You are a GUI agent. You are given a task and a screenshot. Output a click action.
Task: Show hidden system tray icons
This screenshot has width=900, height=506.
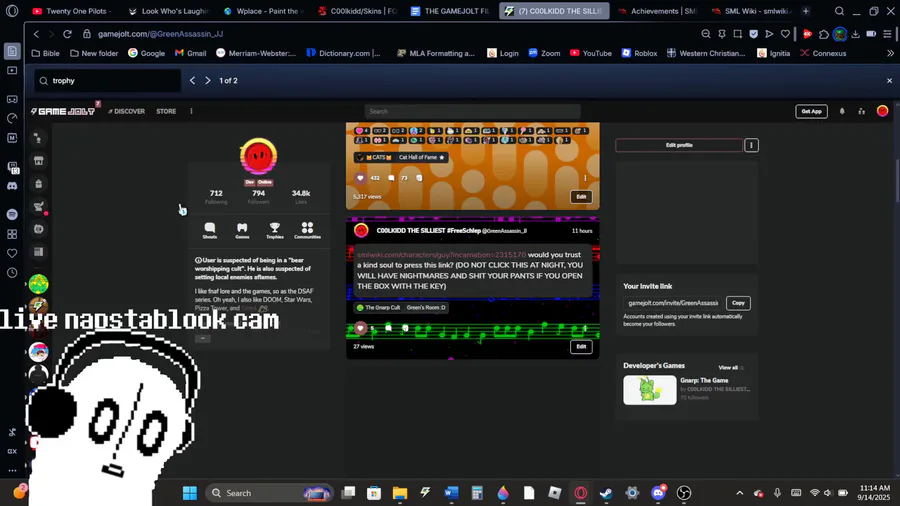[x=739, y=493]
